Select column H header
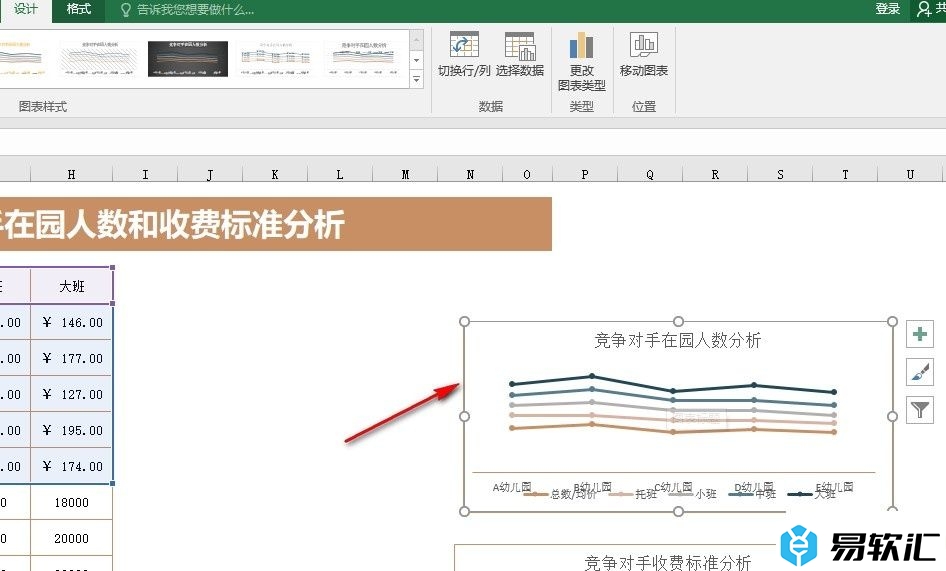The image size is (946, 571). pyautogui.click(x=71, y=174)
